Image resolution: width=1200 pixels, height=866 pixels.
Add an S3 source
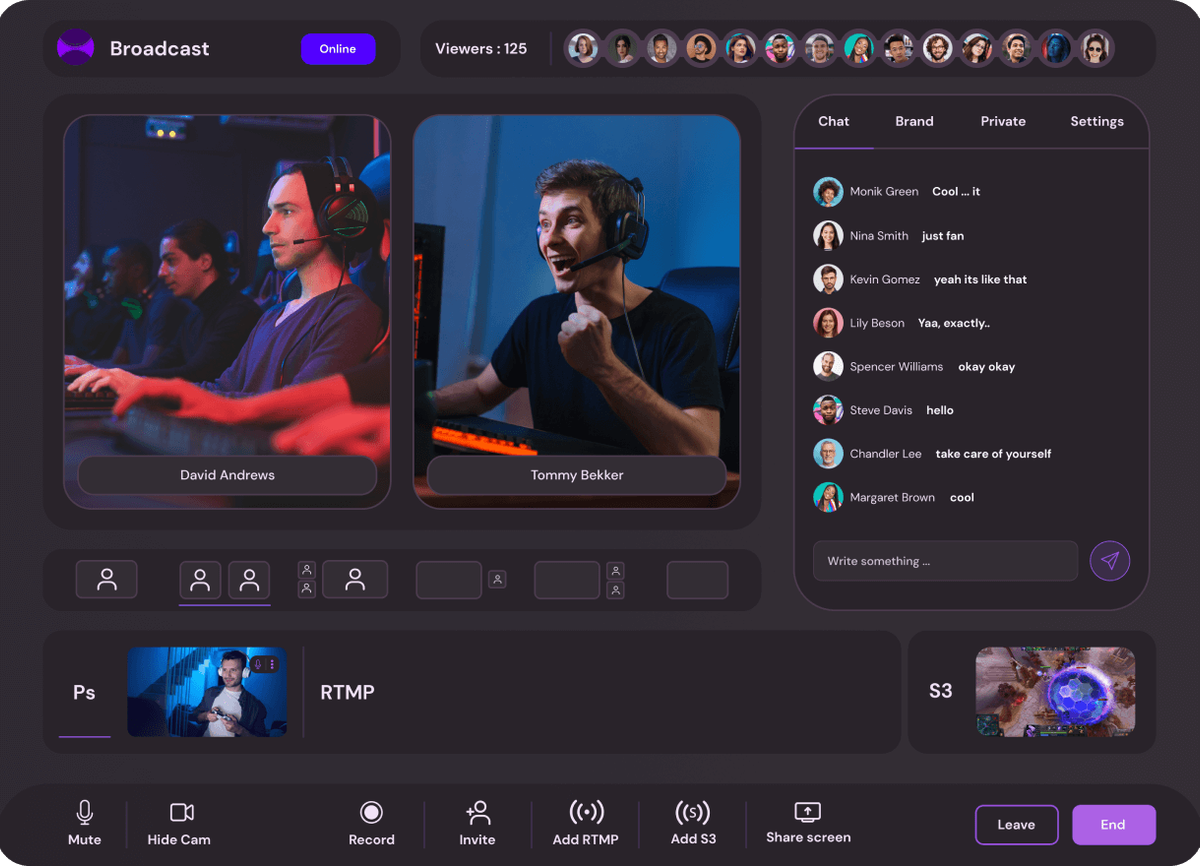(x=693, y=824)
